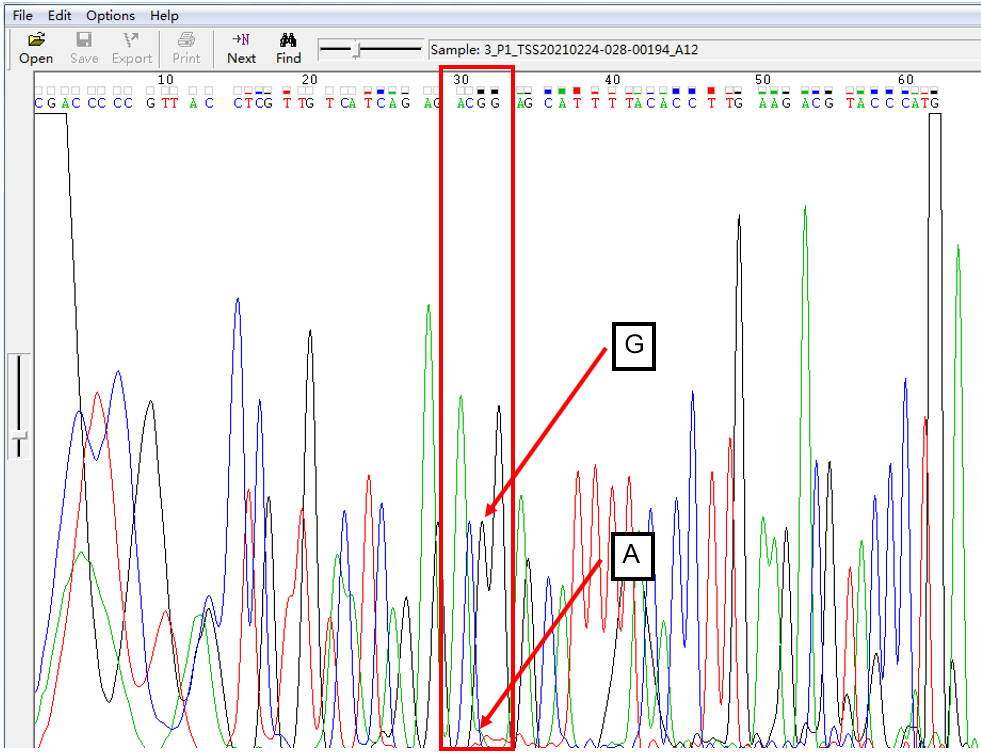
Task: Open the Help menu
Action: (x=164, y=16)
